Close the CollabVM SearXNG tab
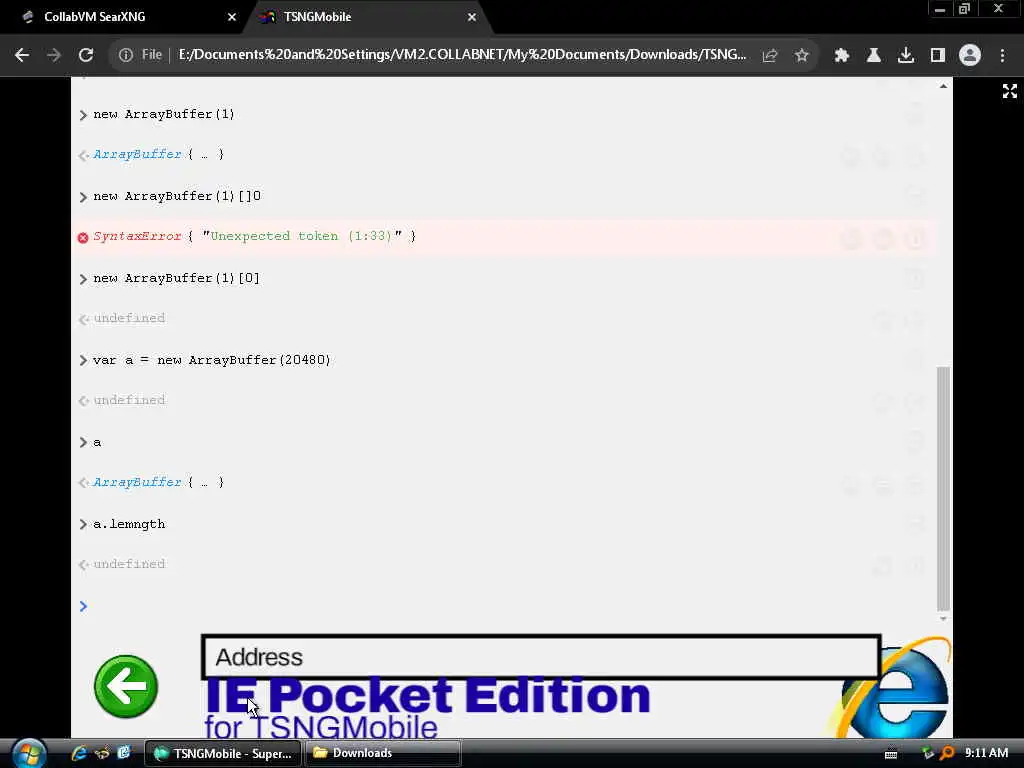This screenshot has height=768, width=1024. click(232, 17)
